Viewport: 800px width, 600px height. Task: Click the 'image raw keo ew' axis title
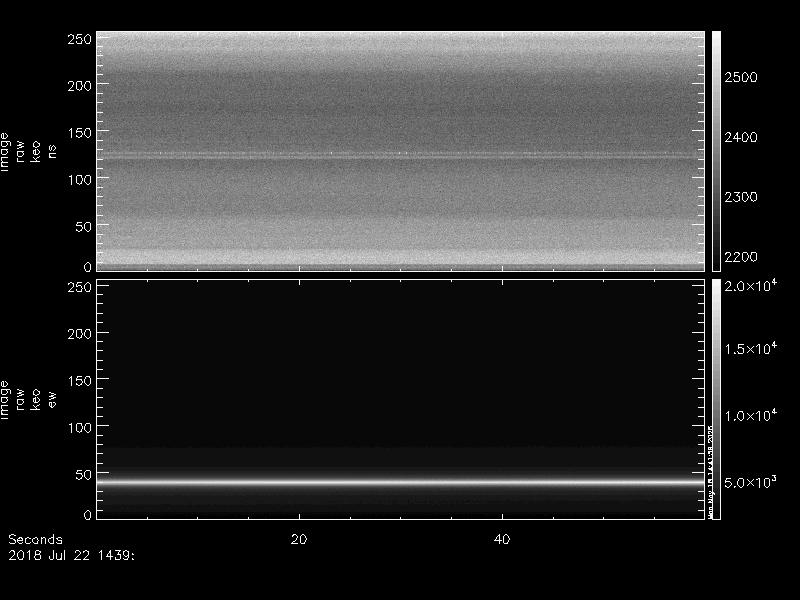pos(28,400)
